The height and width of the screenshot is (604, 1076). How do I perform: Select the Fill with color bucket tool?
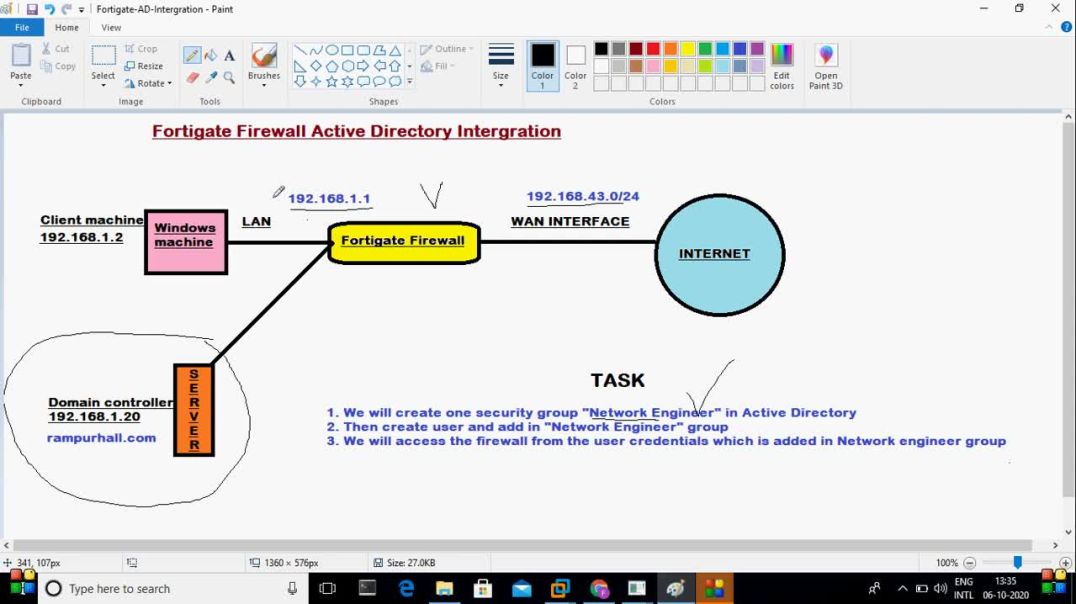click(211, 56)
